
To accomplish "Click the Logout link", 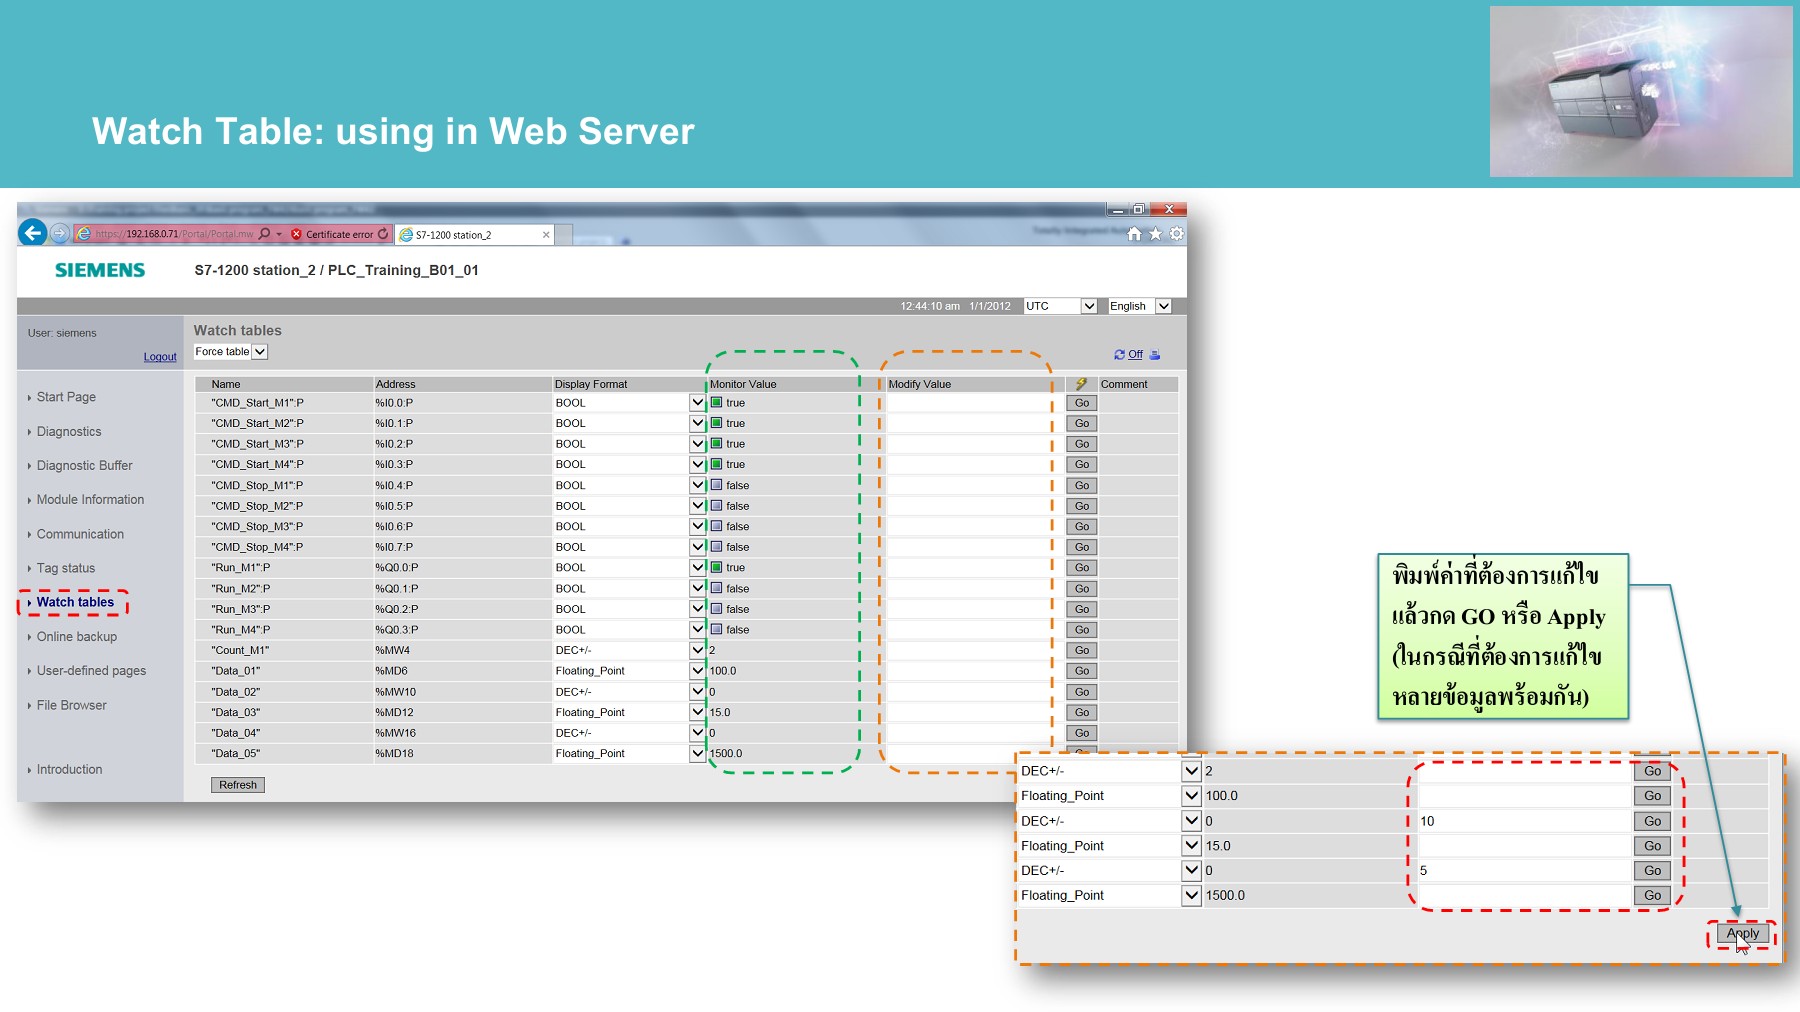I will pyautogui.click(x=160, y=357).
